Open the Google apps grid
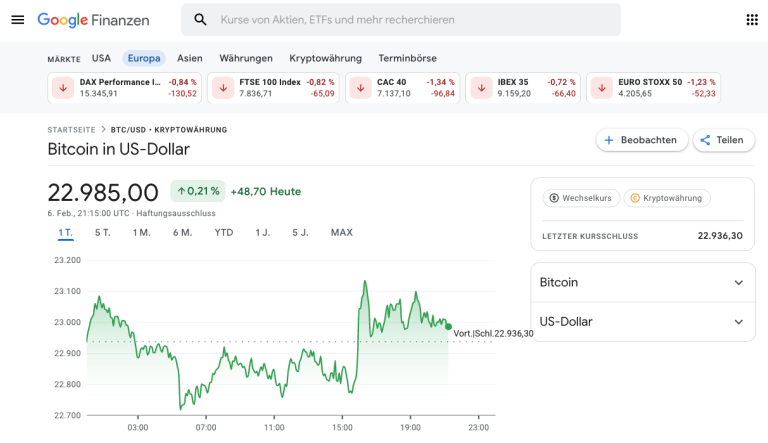This screenshot has height=443, width=768. point(752,20)
